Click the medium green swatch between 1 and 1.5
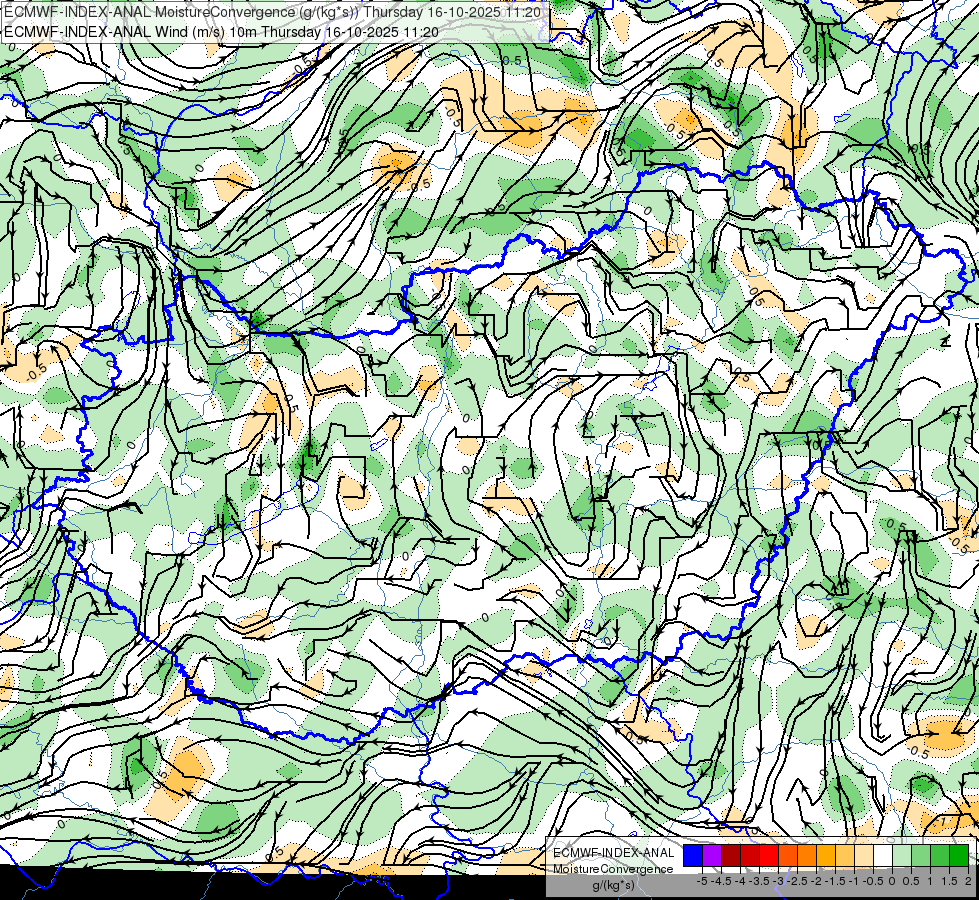 pyautogui.click(x=940, y=856)
